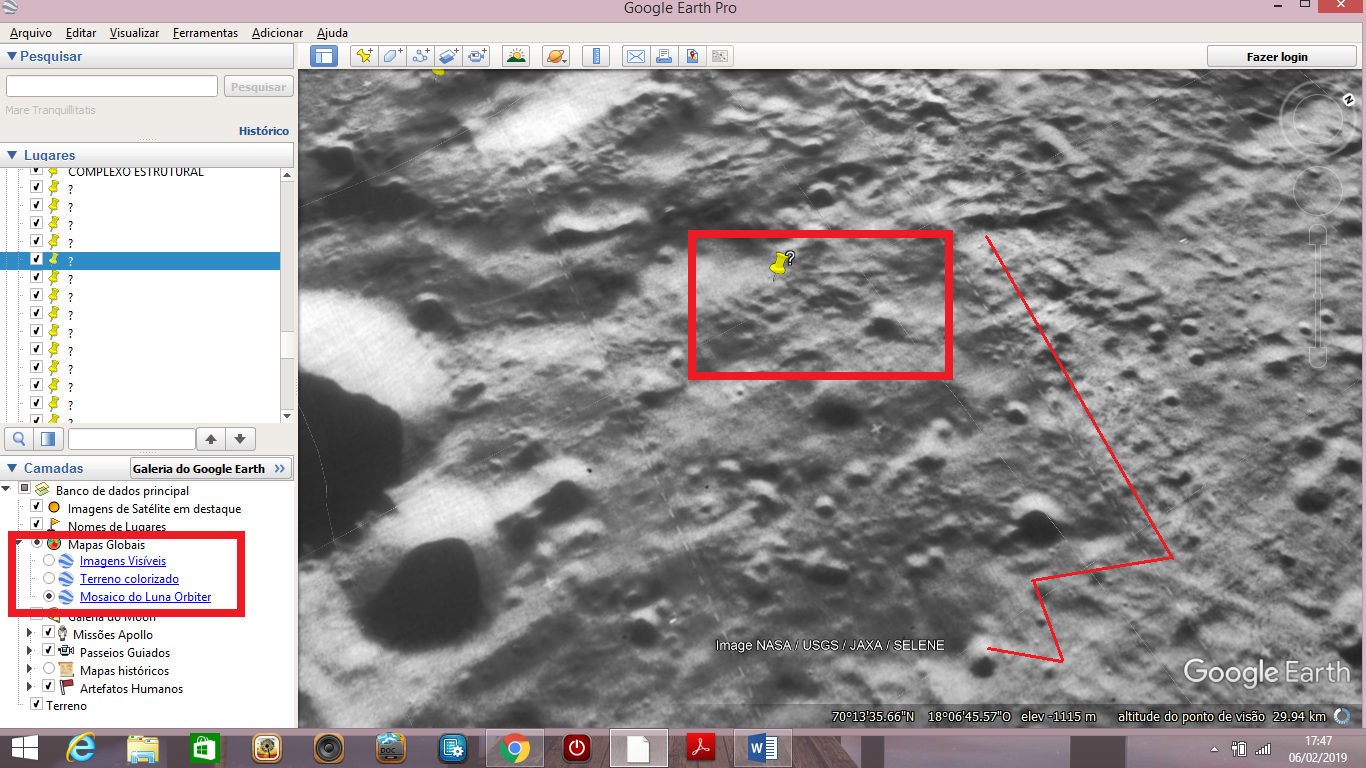1366x768 pixels.
Task: Click the magnifier search icon under Lugares
Action: [x=18, y=438]
